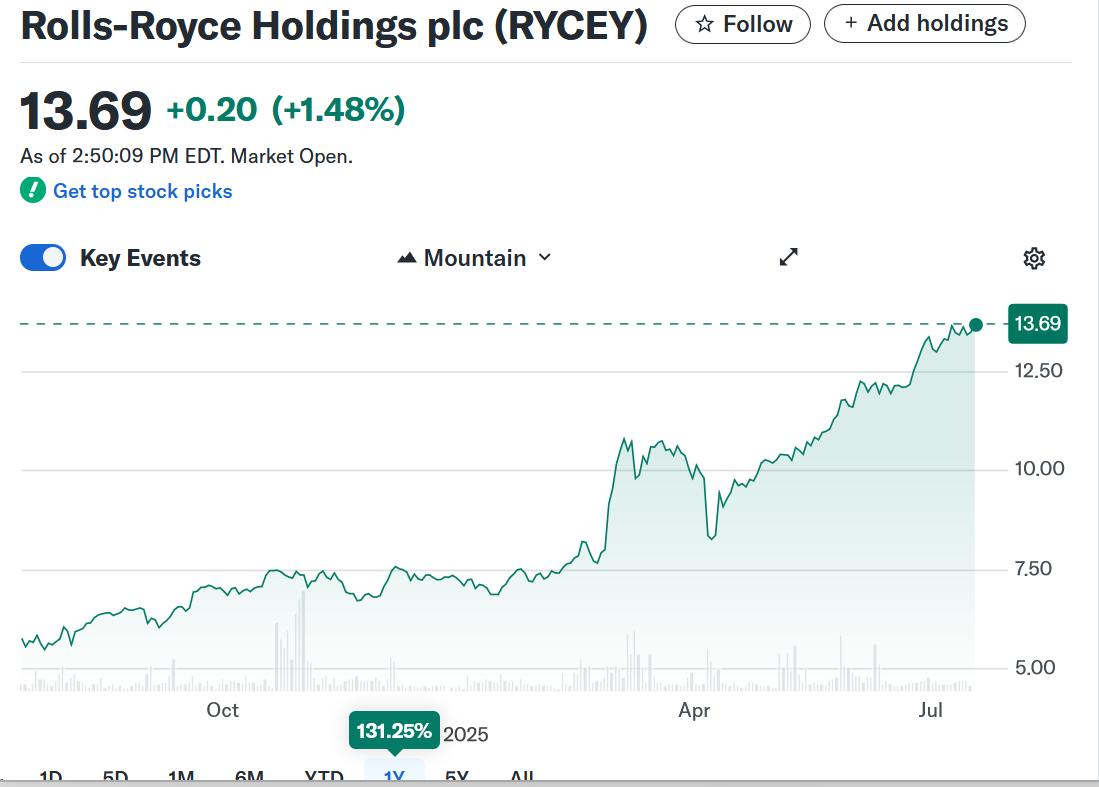This screenshot has width=1099, height=787.
Task: Select the 5D time range tab
Action: pos(115,777)
